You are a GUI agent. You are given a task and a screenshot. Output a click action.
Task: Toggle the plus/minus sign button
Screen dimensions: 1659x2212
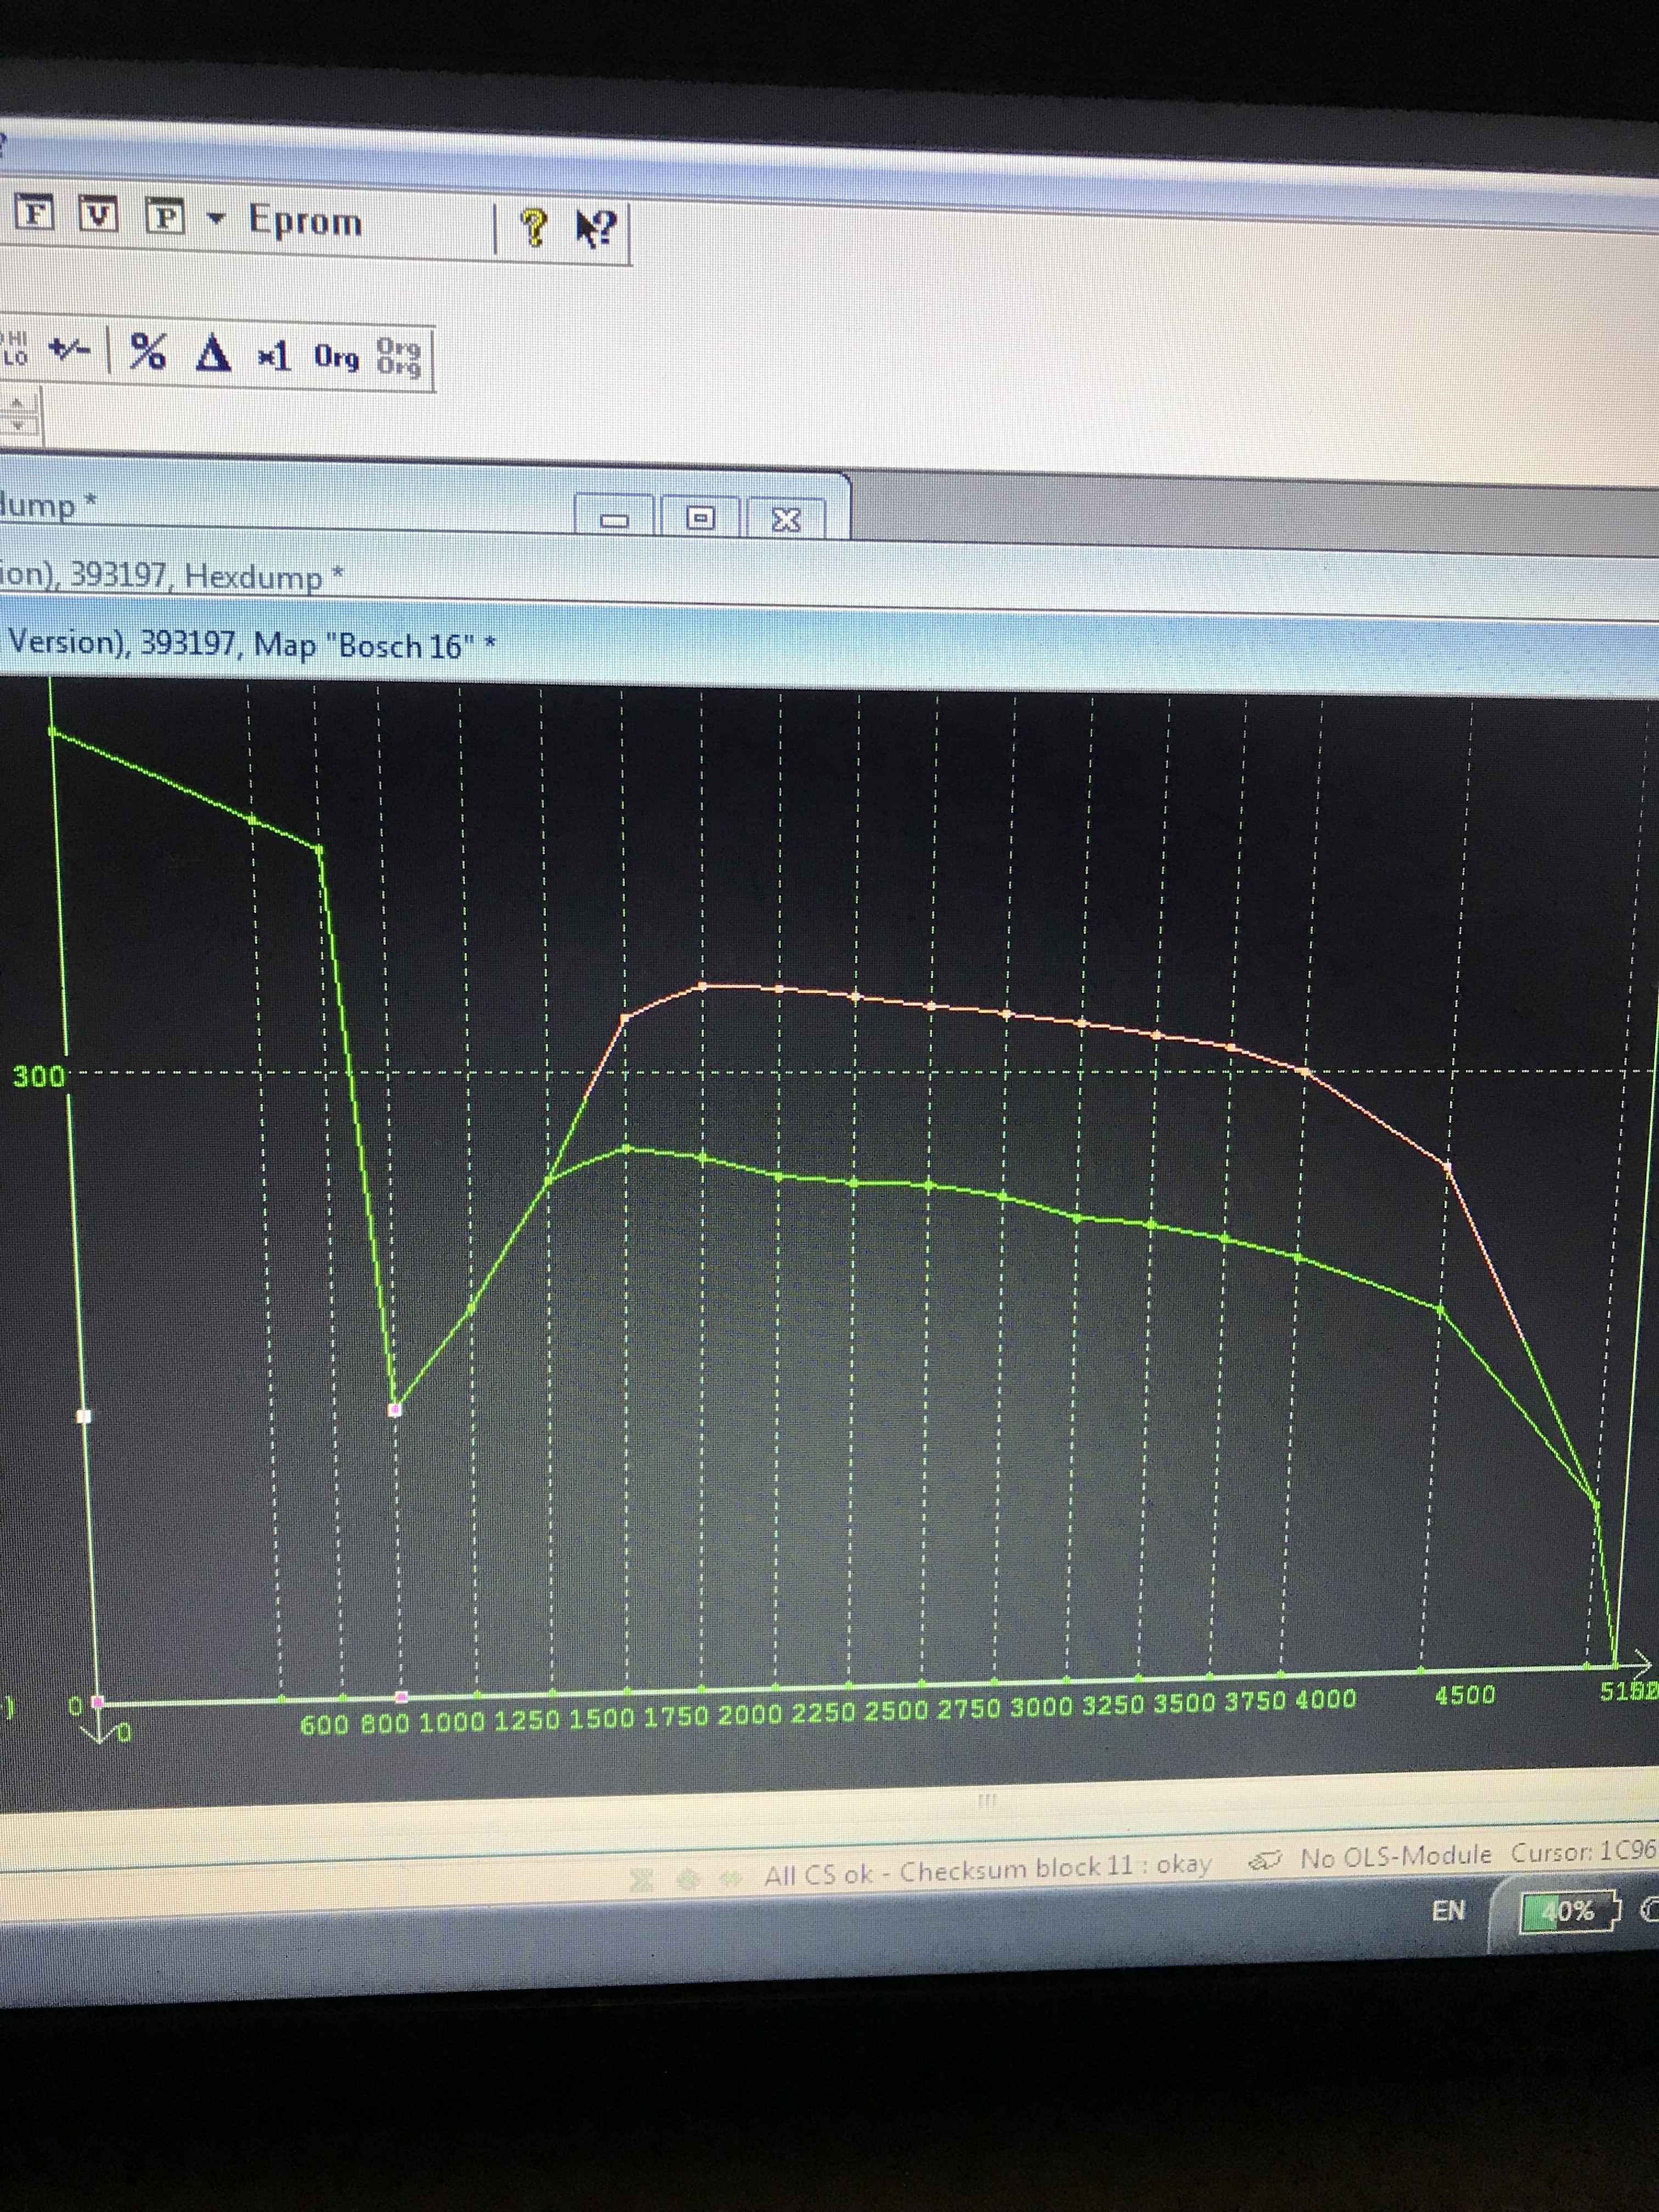70,349
